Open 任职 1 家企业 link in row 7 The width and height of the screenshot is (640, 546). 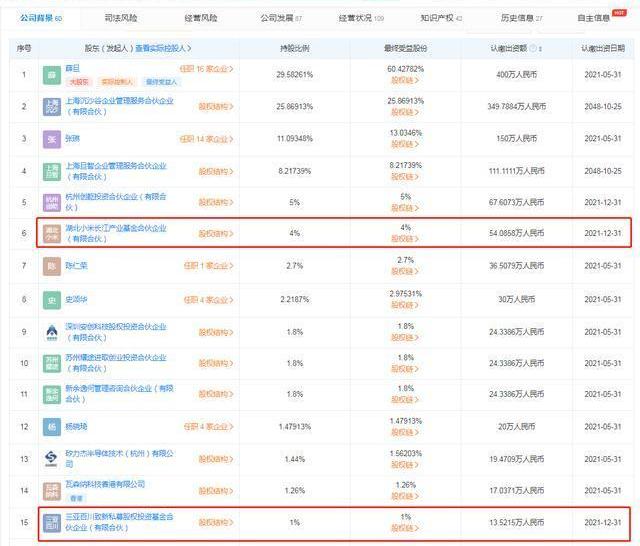tap(209, 266)
